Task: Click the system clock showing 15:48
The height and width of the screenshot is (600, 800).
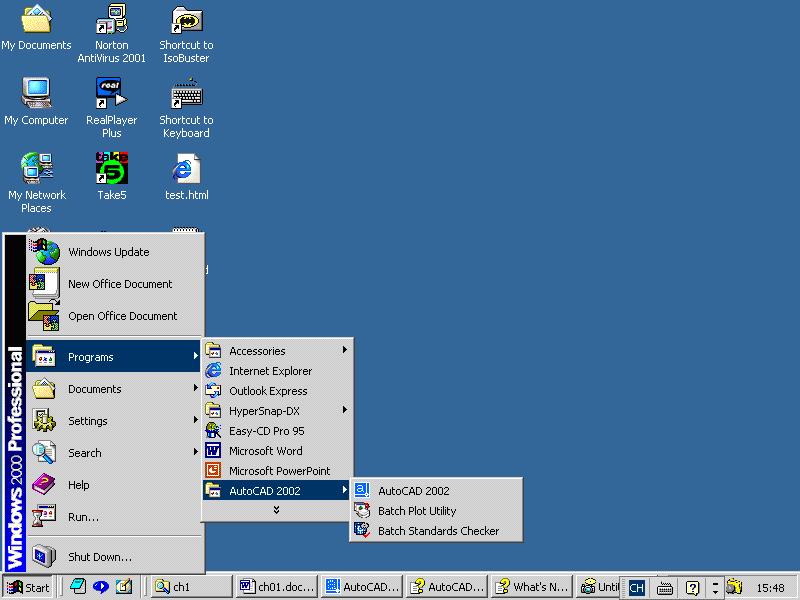Action: coord(770,588)
